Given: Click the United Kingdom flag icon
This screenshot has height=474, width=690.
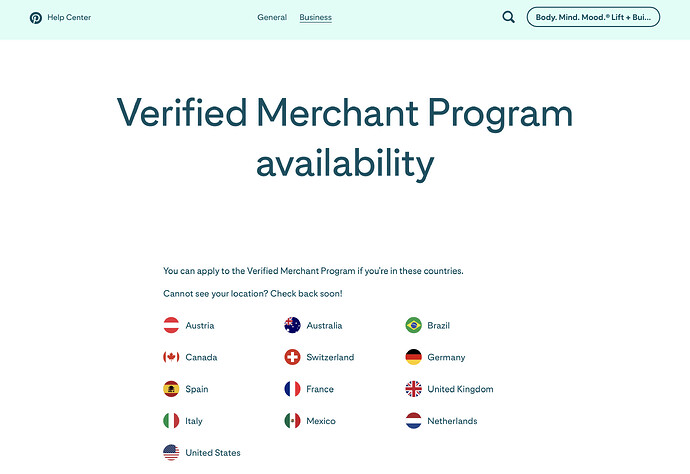Looking at the screenshot, I should 413,389.
